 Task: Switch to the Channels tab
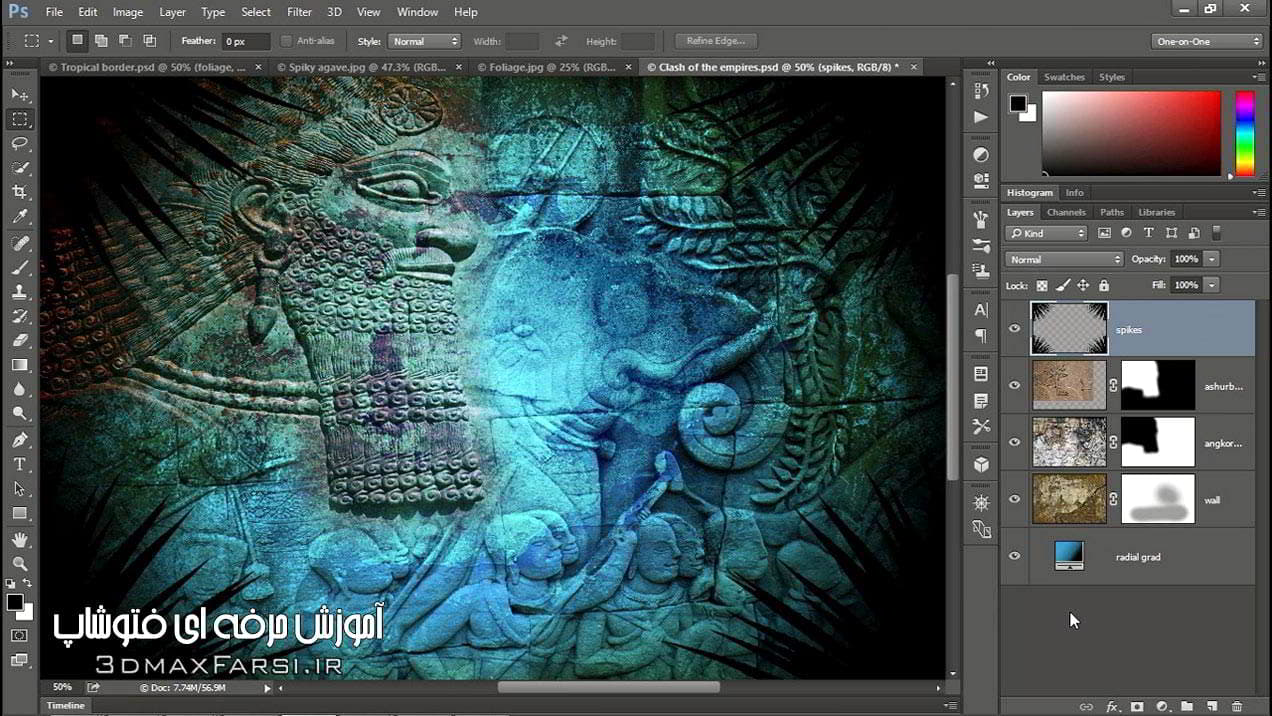[1066, 212]
